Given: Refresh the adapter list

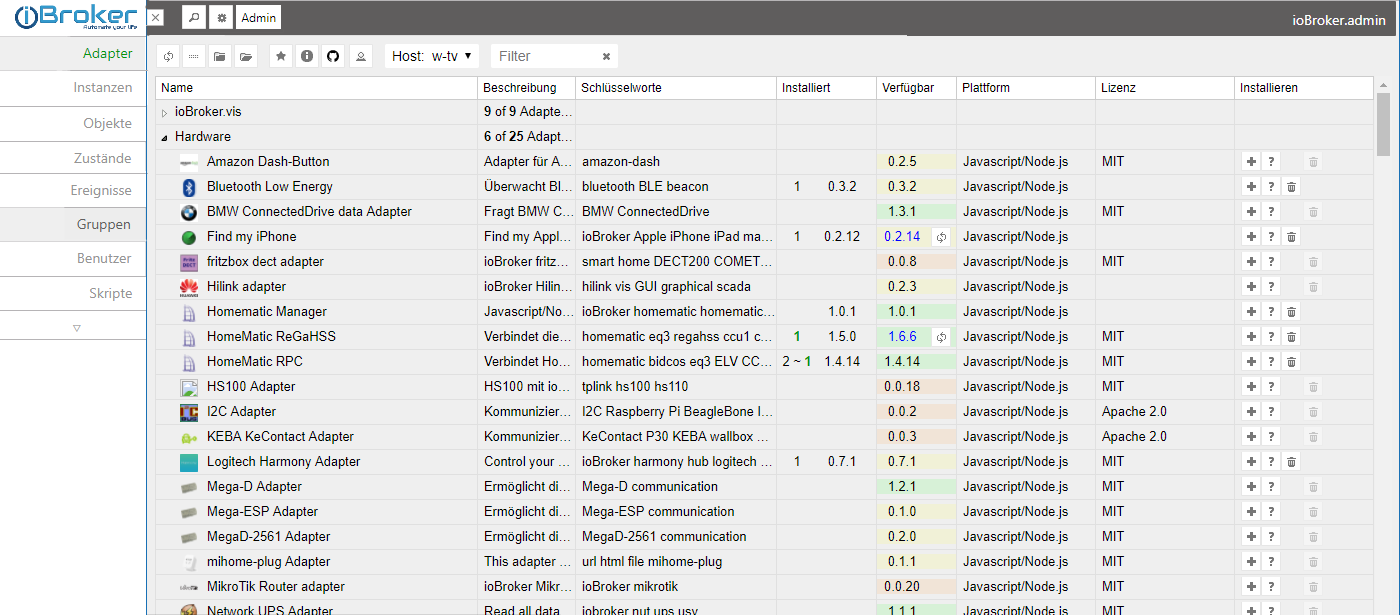Looking at the screenshot, I should [168, 56].
